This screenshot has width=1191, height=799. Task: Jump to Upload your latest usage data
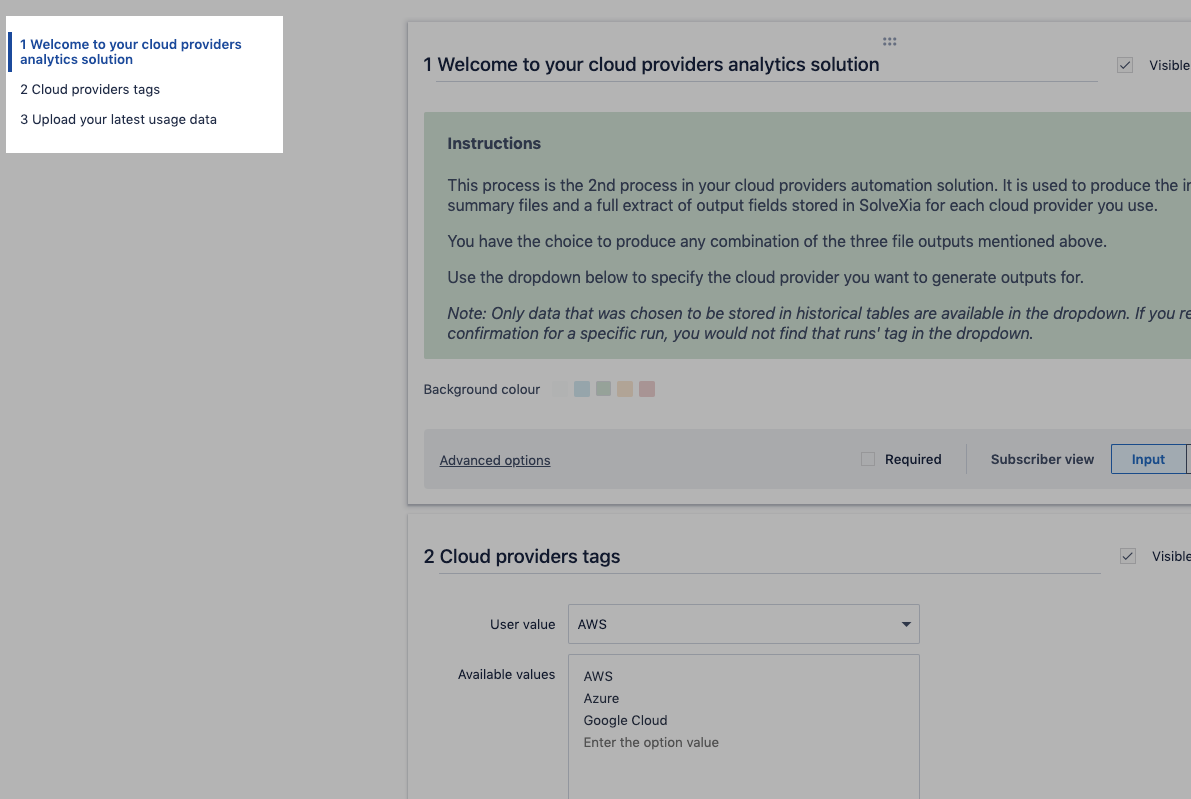pos(118,119)
